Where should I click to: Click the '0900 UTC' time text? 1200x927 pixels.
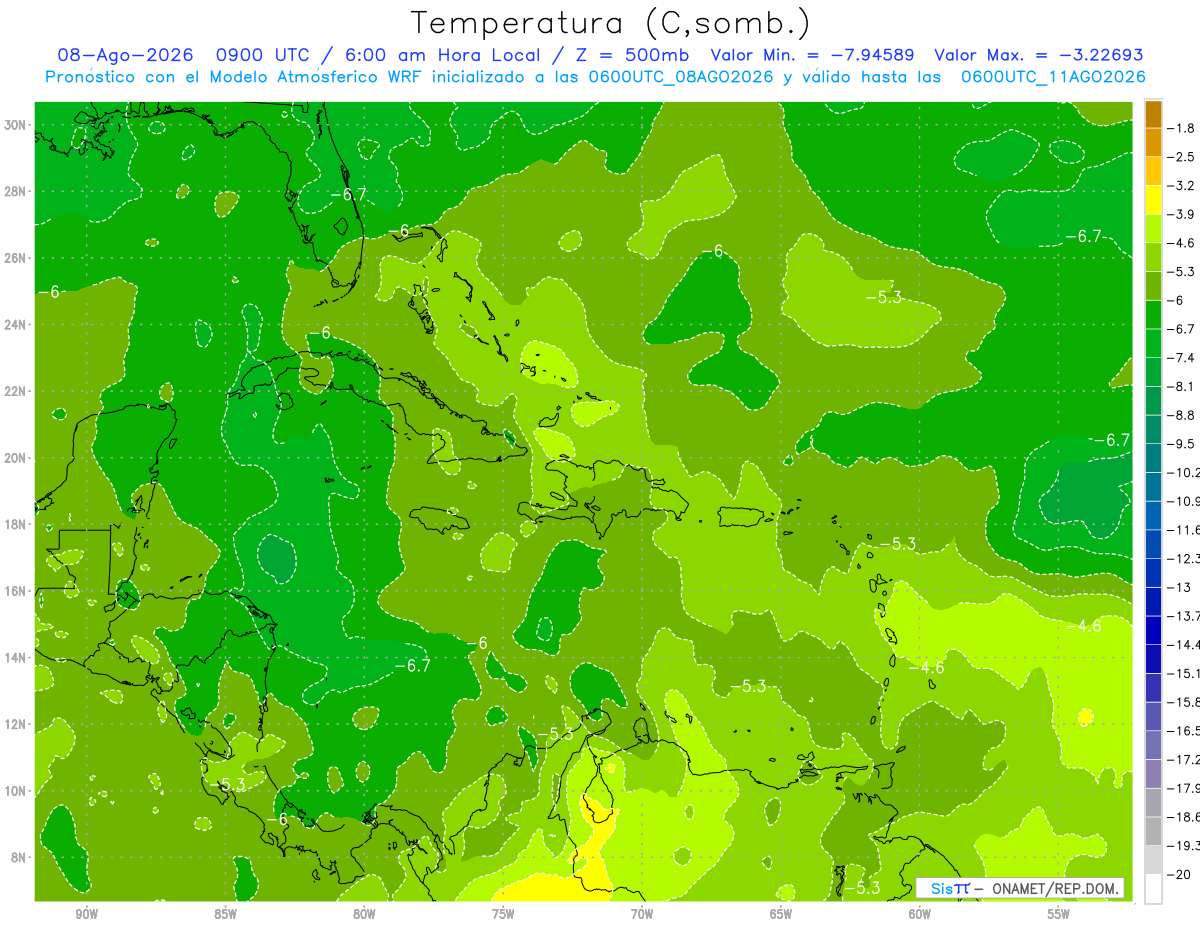264,55
